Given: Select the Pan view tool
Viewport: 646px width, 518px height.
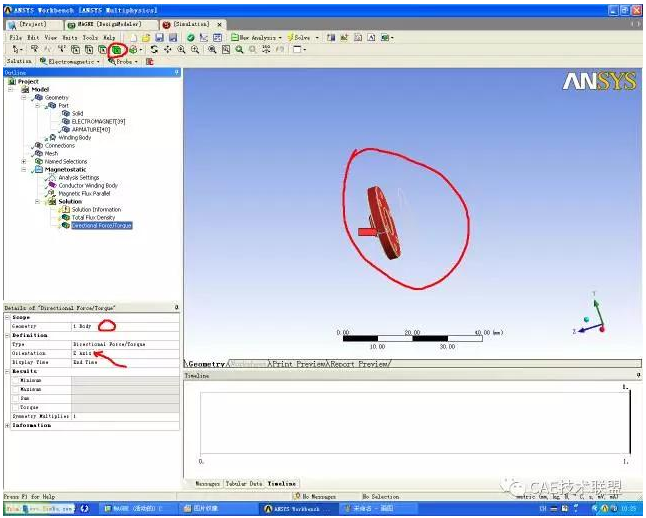Looking at the screenshot, I should 168,49.
